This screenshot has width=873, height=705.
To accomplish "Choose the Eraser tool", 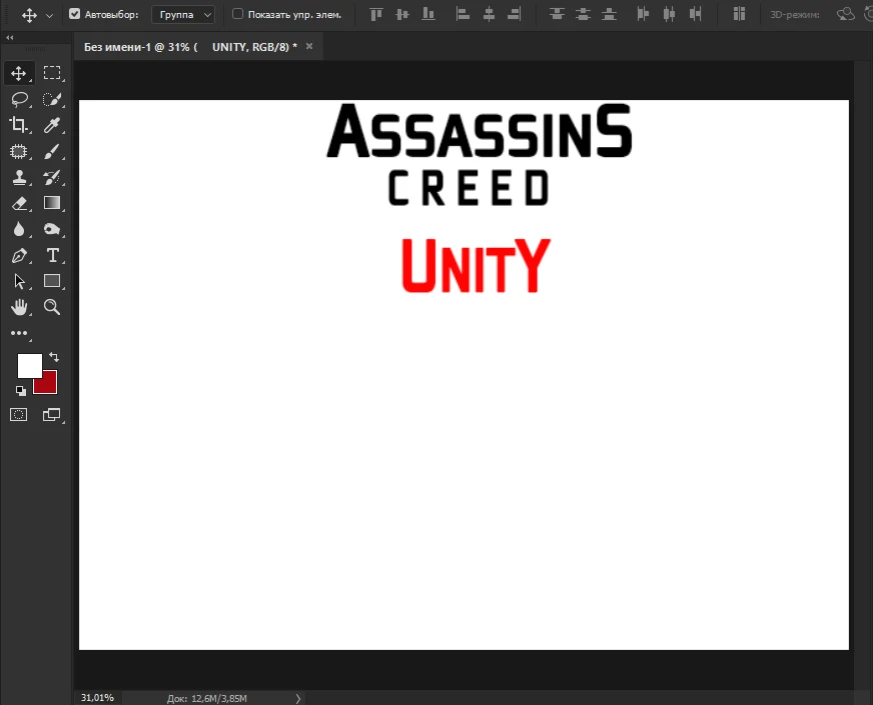I will (18, 203).
